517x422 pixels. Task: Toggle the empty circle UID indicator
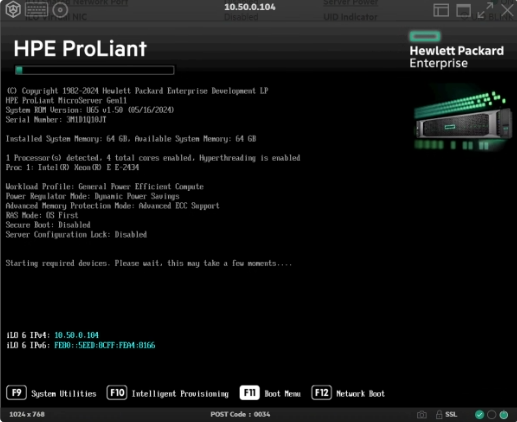[x=492, y=415]
